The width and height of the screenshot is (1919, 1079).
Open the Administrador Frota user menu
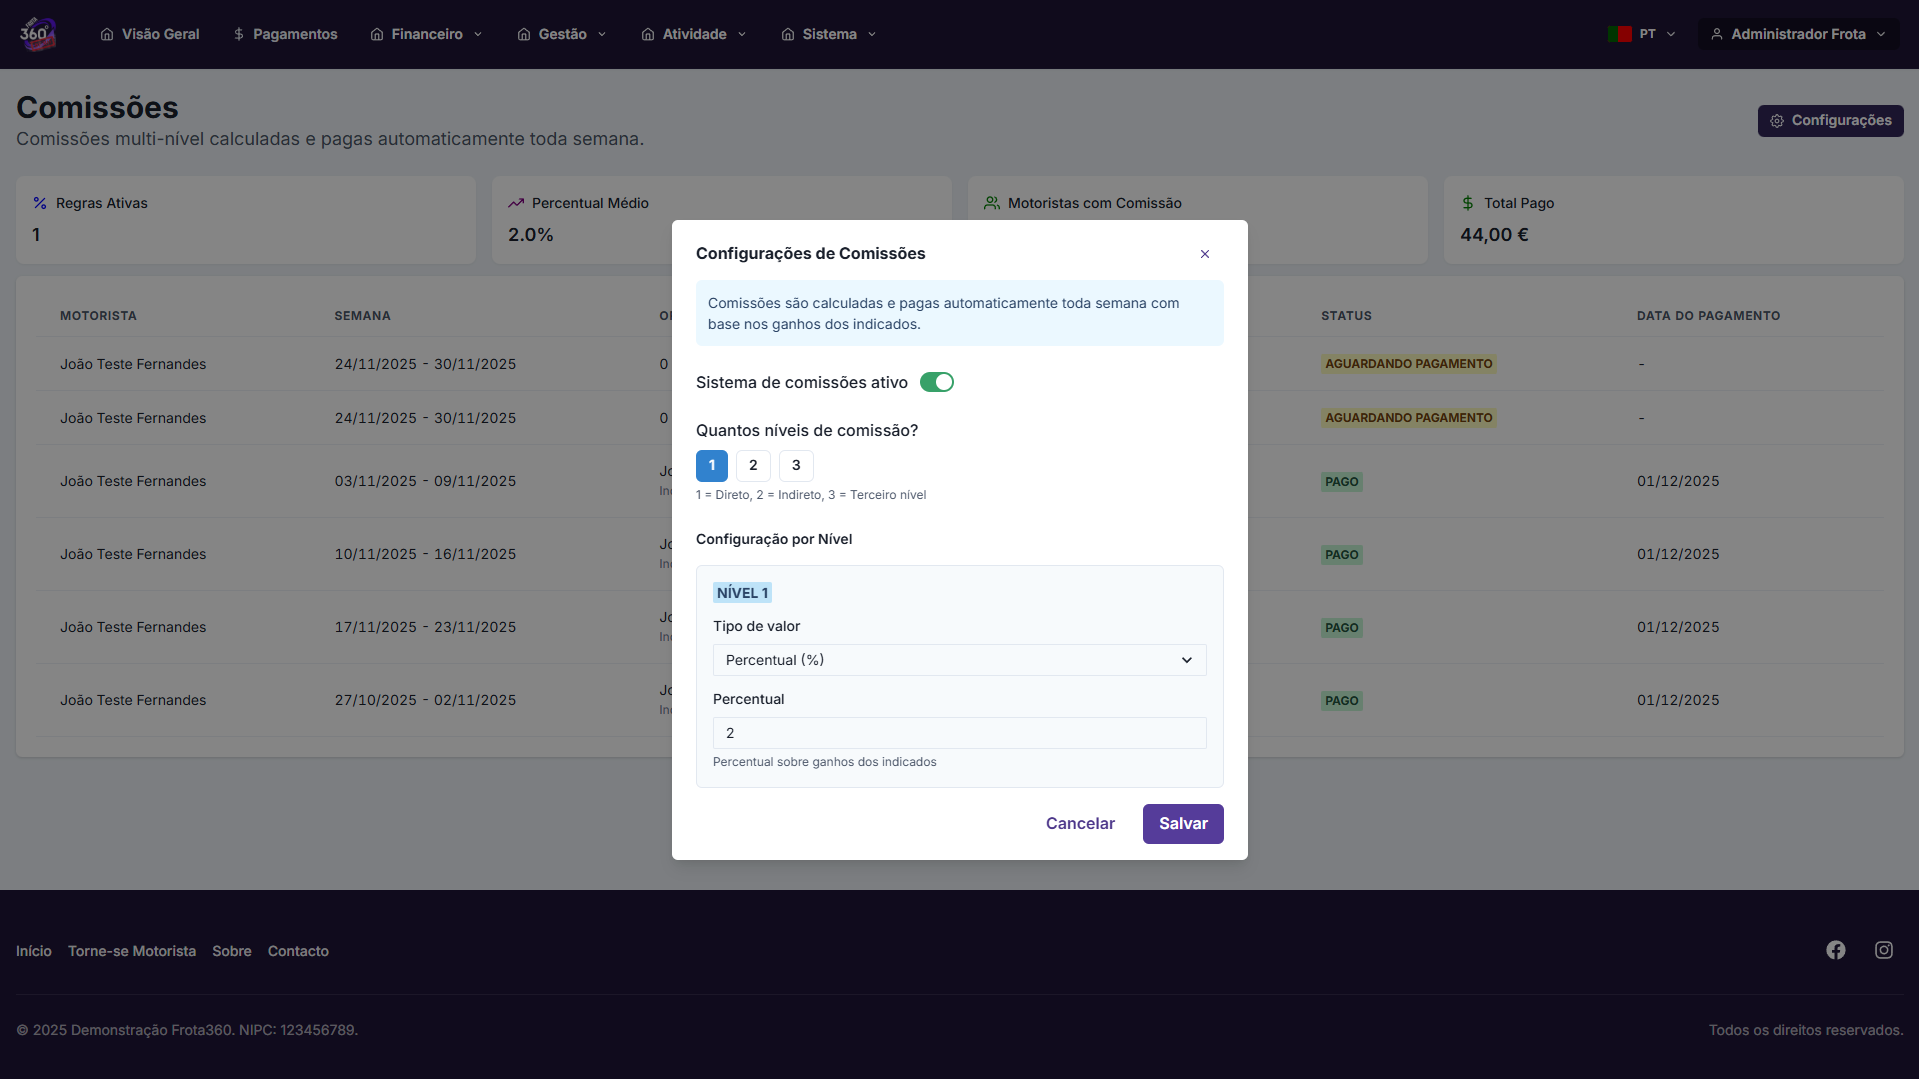[1797, 34]
